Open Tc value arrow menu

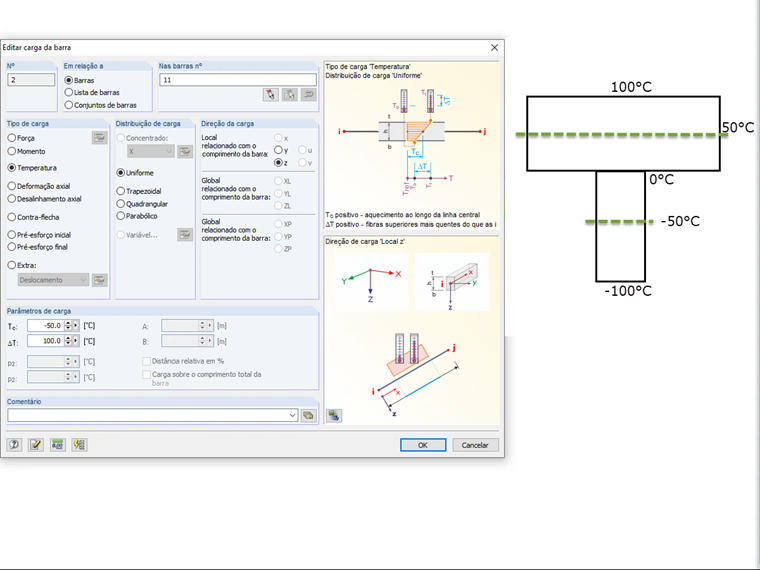pos(76,326)
